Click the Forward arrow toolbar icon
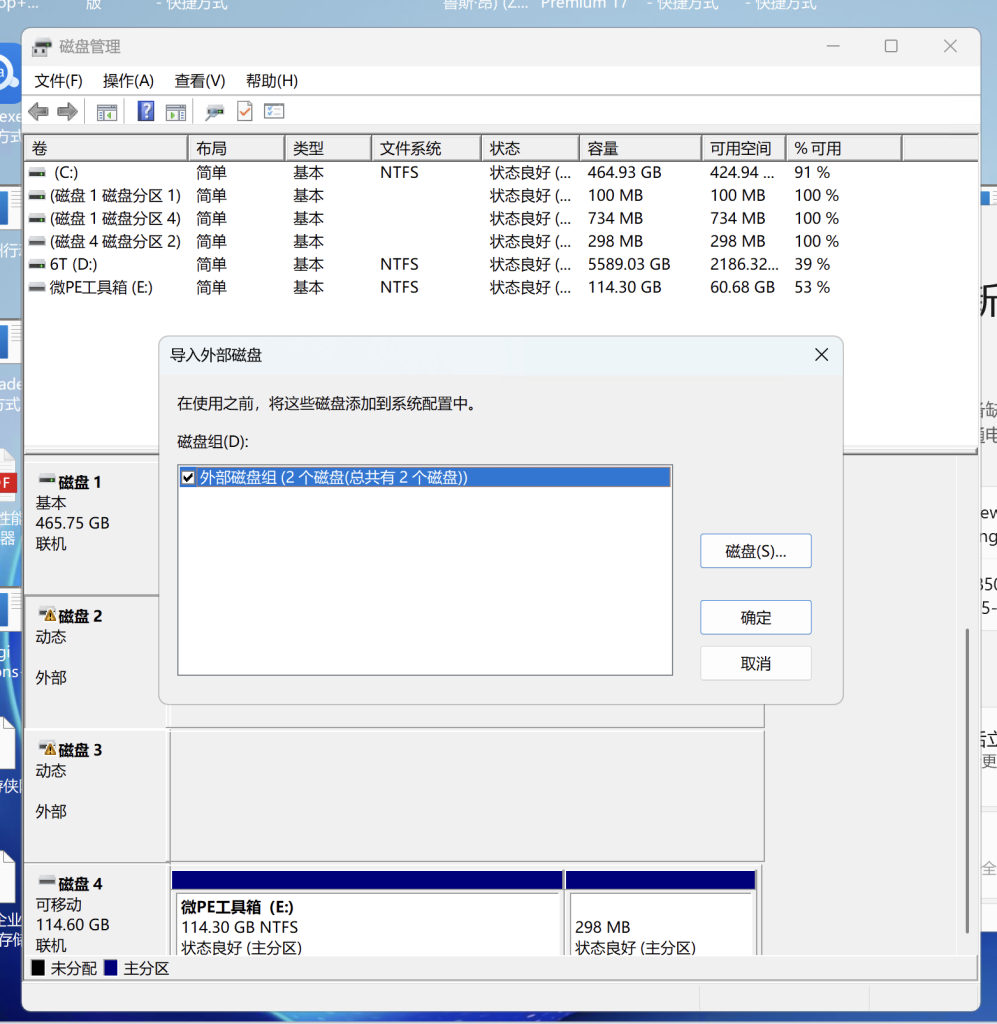 click(x=67, y=111)
